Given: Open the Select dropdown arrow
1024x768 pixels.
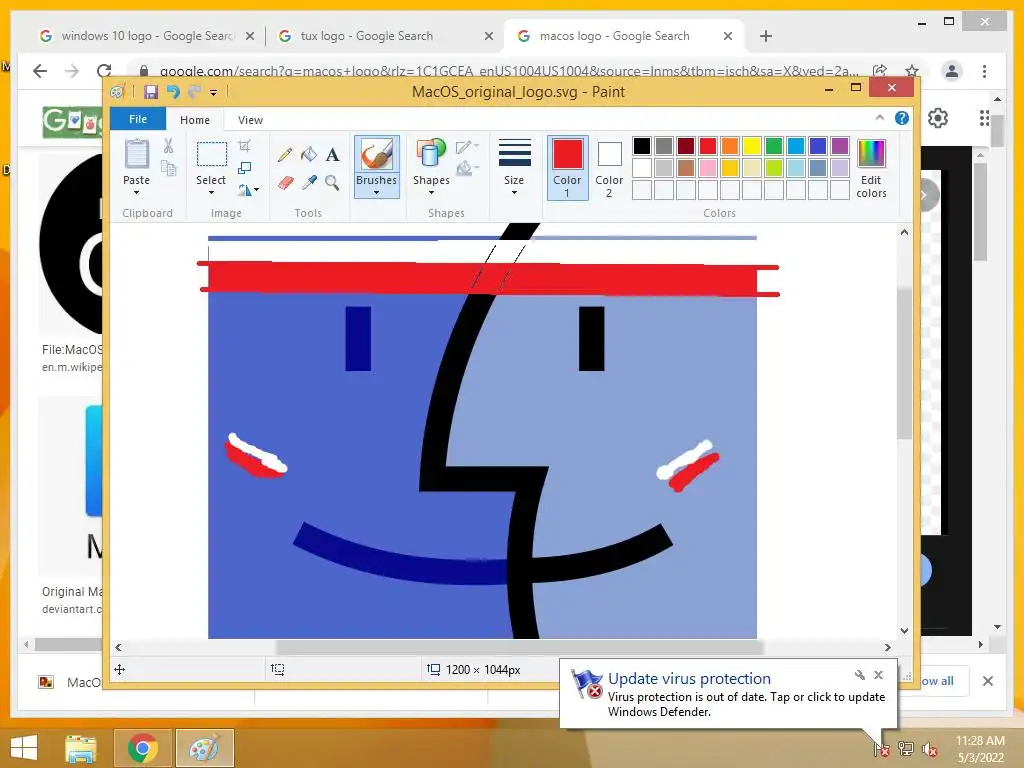Looking at the screenshot, I should tap(211, 193).
